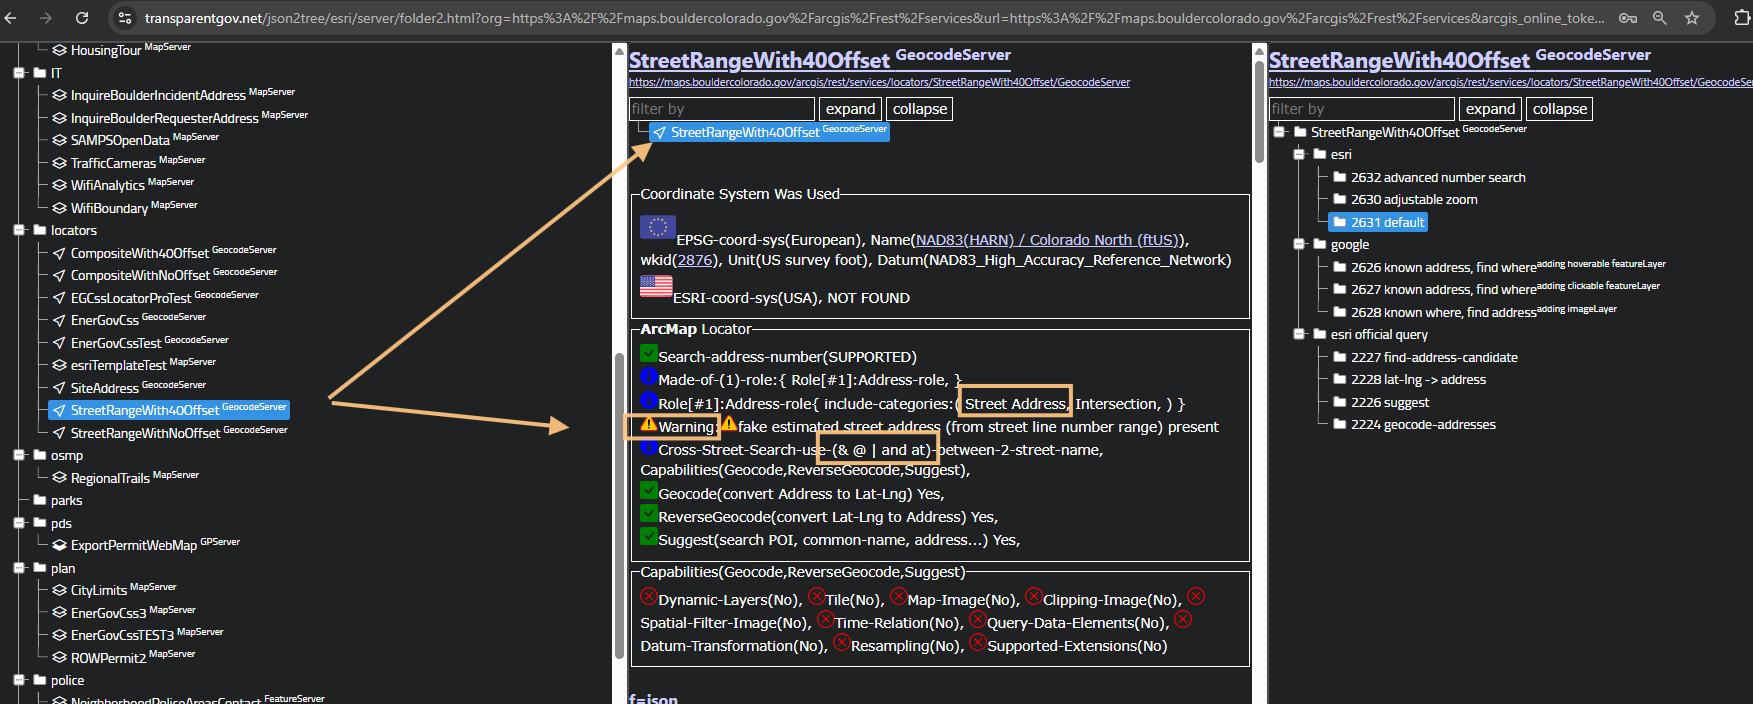This screenshot has width=1753, height=704.
Task: Click the password key icon in address bar
Action: coord(1628,18)
